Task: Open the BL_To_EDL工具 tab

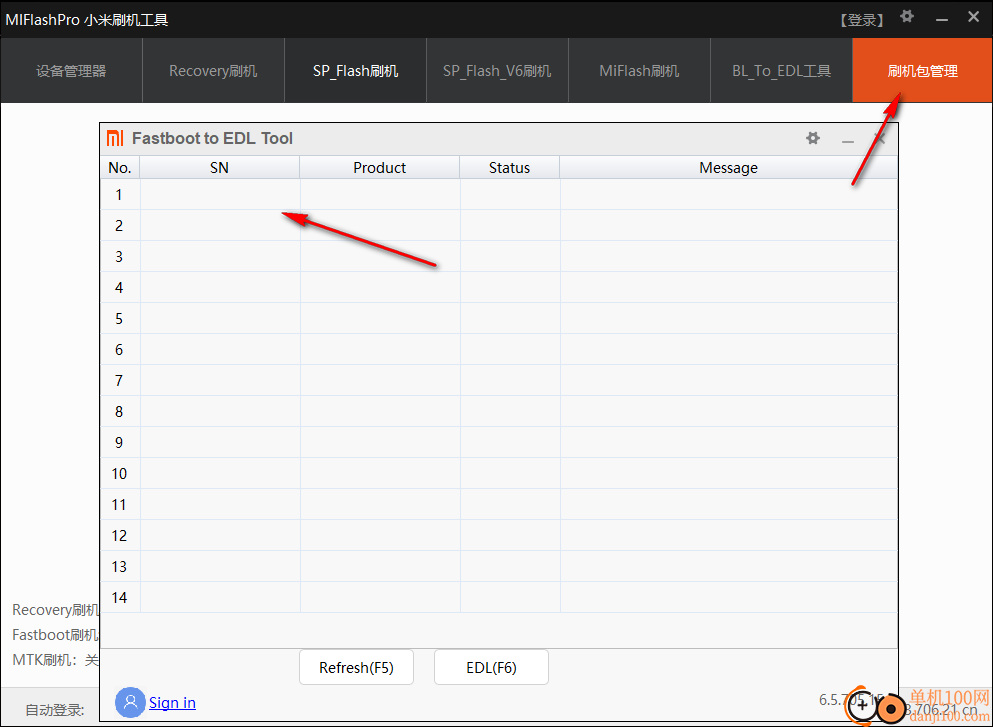Action: pyautogui.click(x=781, y=70)
